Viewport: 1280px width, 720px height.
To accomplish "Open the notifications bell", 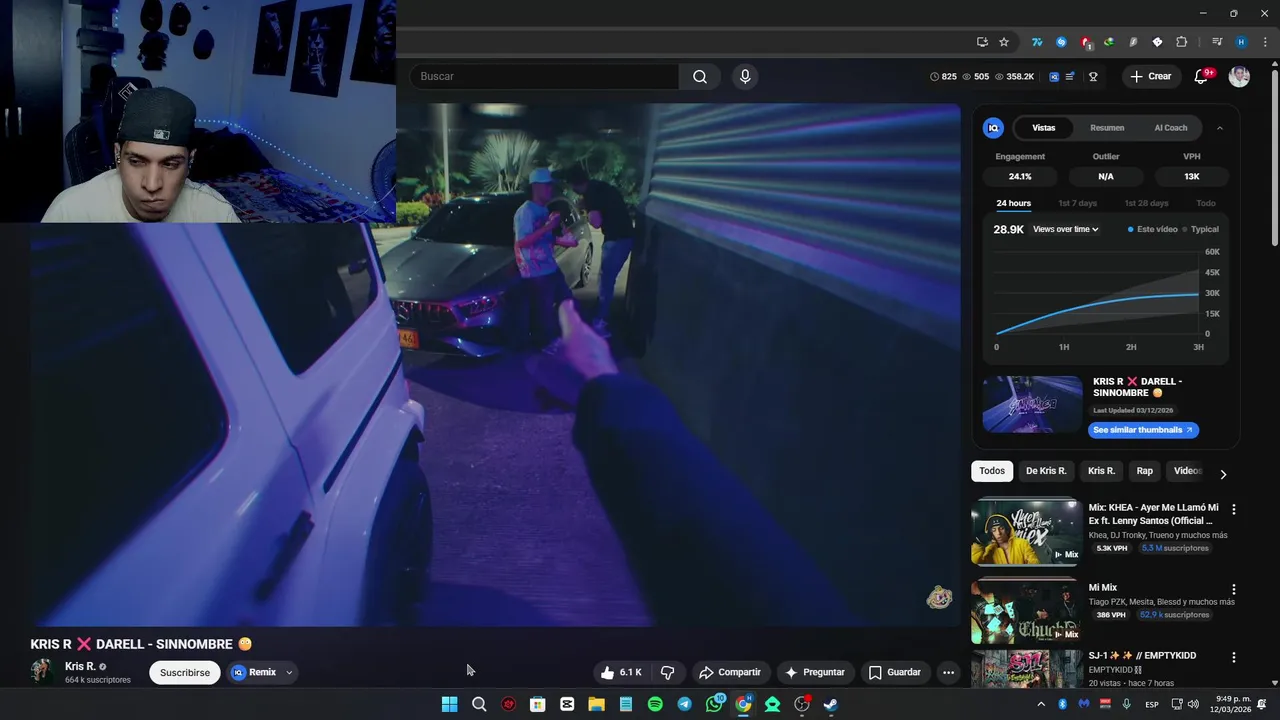I will (x=1202, y=76).
